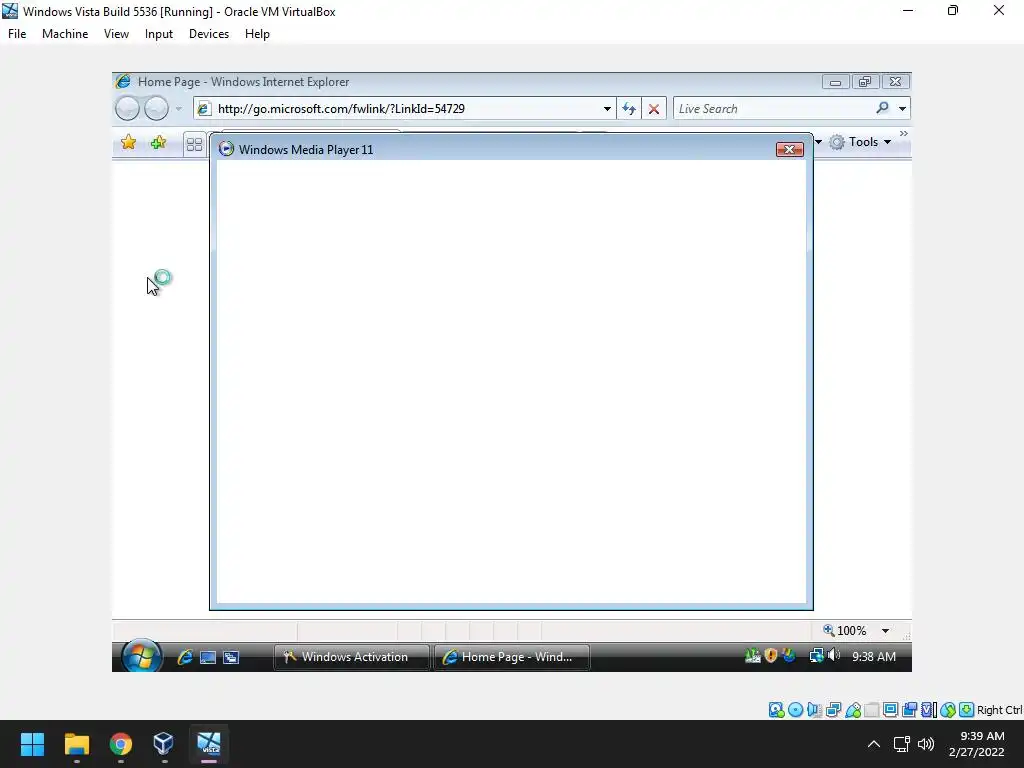The image size is (1024, 768).
Task: Click the VirtualBox USB devices status icon
Action: coord(853,710)
